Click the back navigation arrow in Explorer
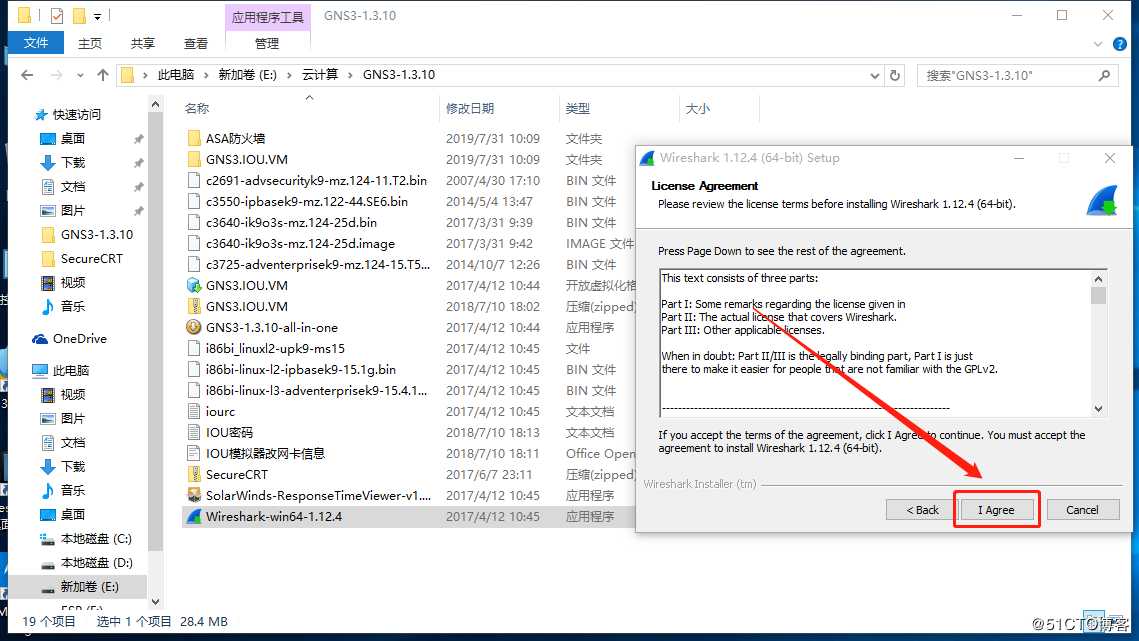This screenshot has width=1139, height=641. [28, 75]
